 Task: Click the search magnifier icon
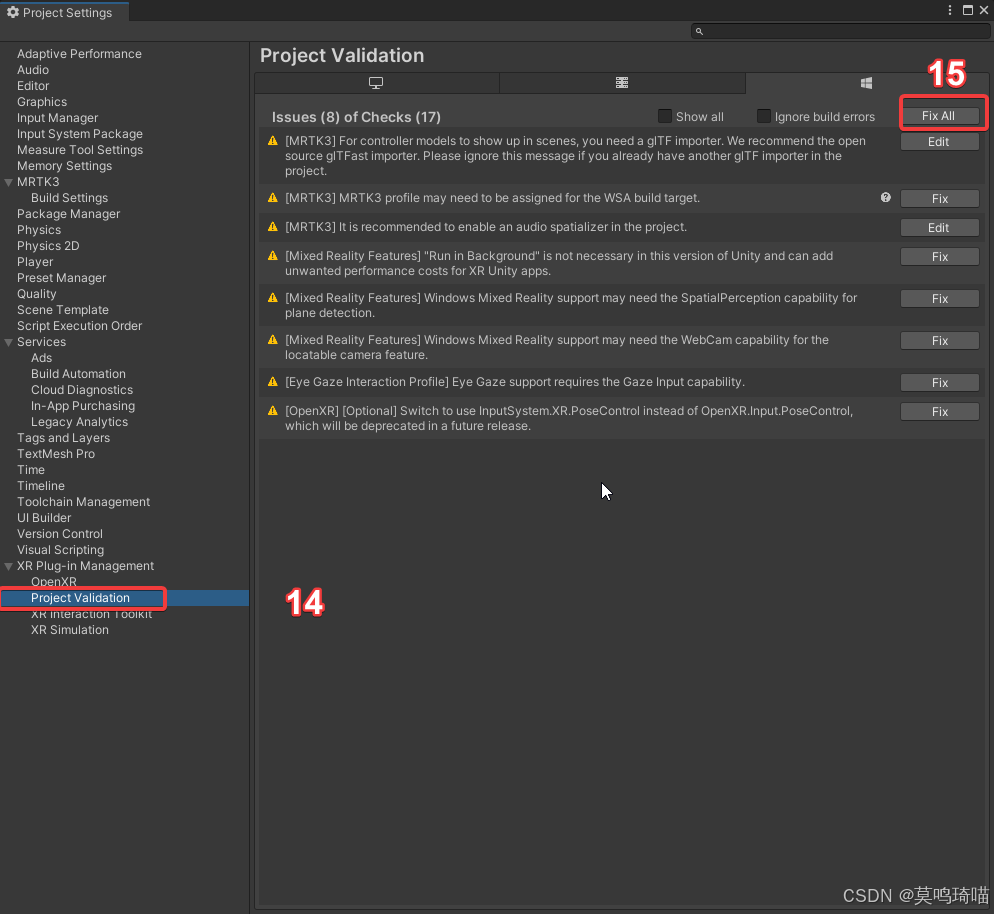click(x=699, y=31)
